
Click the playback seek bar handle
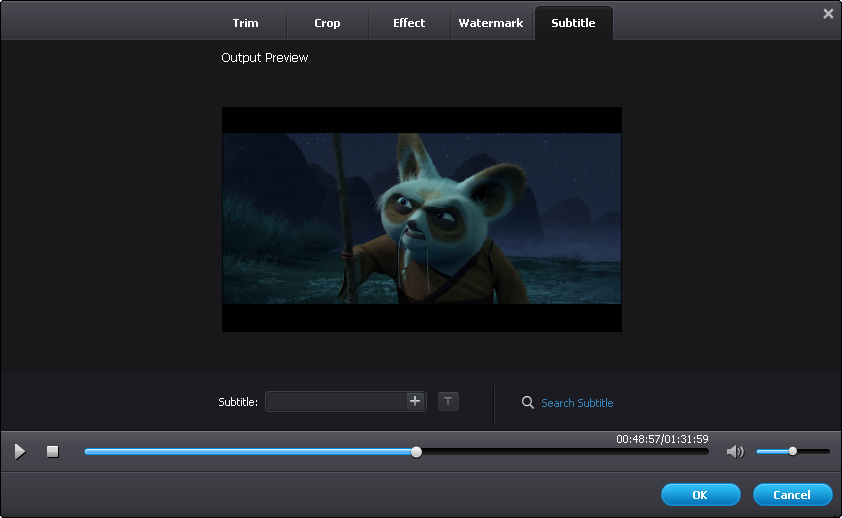coord(417,452)
